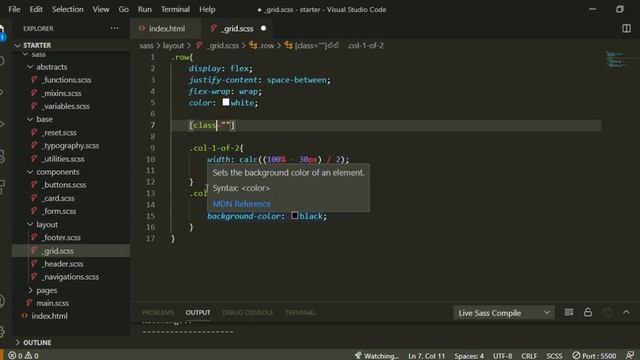Click the Port : 5500 Live Server item

coord(594,356)
